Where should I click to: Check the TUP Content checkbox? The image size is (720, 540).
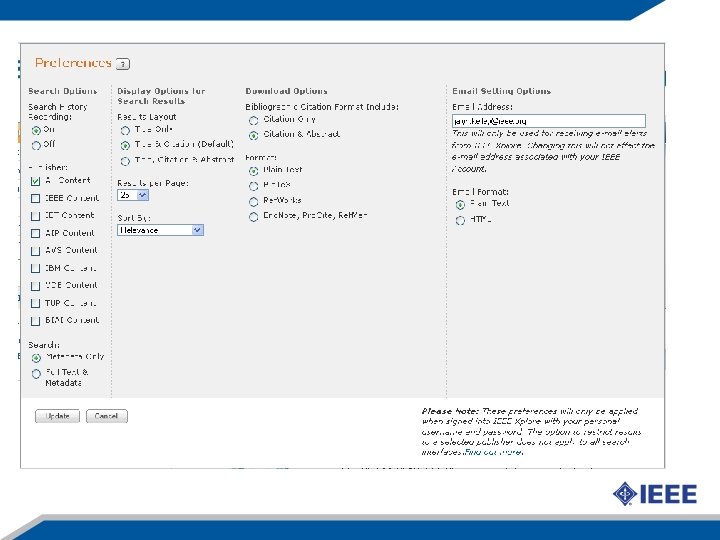35,303
